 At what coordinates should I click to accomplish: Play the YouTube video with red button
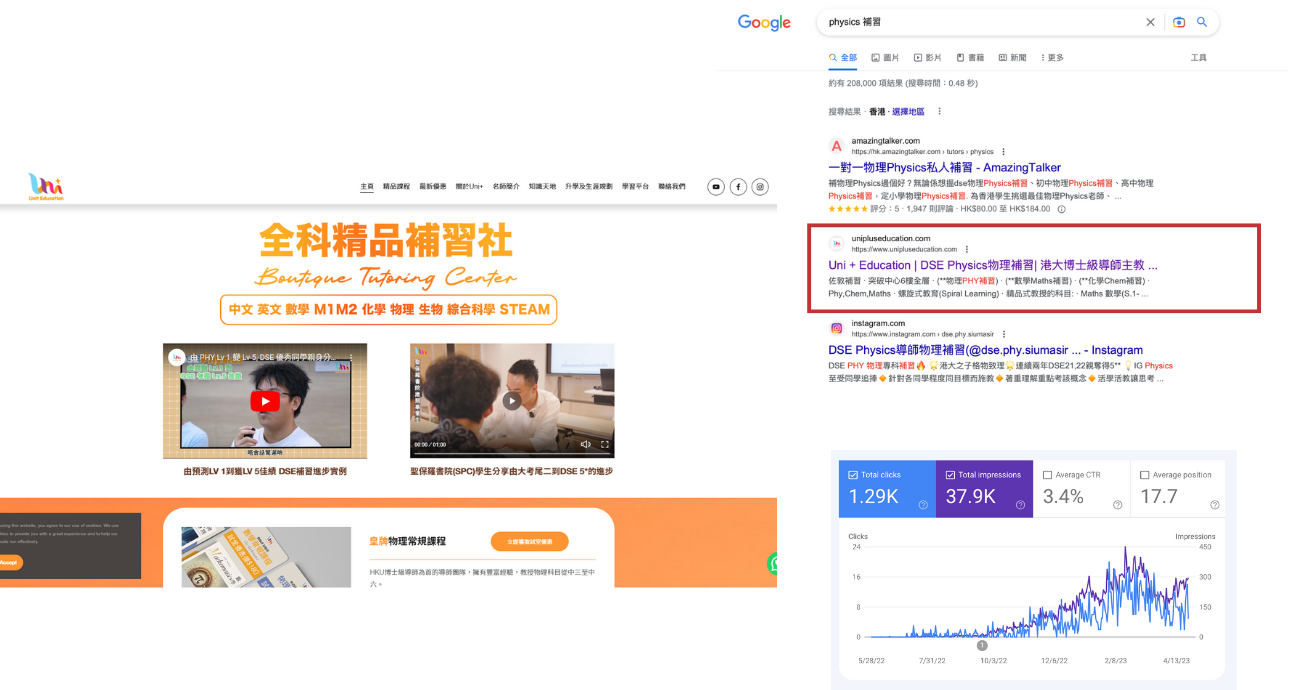click(264, 401)
